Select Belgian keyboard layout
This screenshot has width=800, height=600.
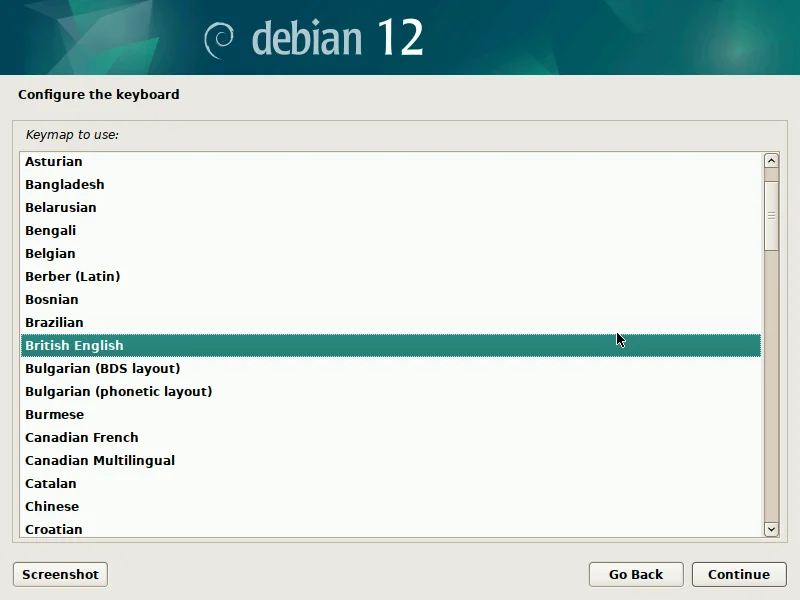pyautogui.click(x=391, y=253)
